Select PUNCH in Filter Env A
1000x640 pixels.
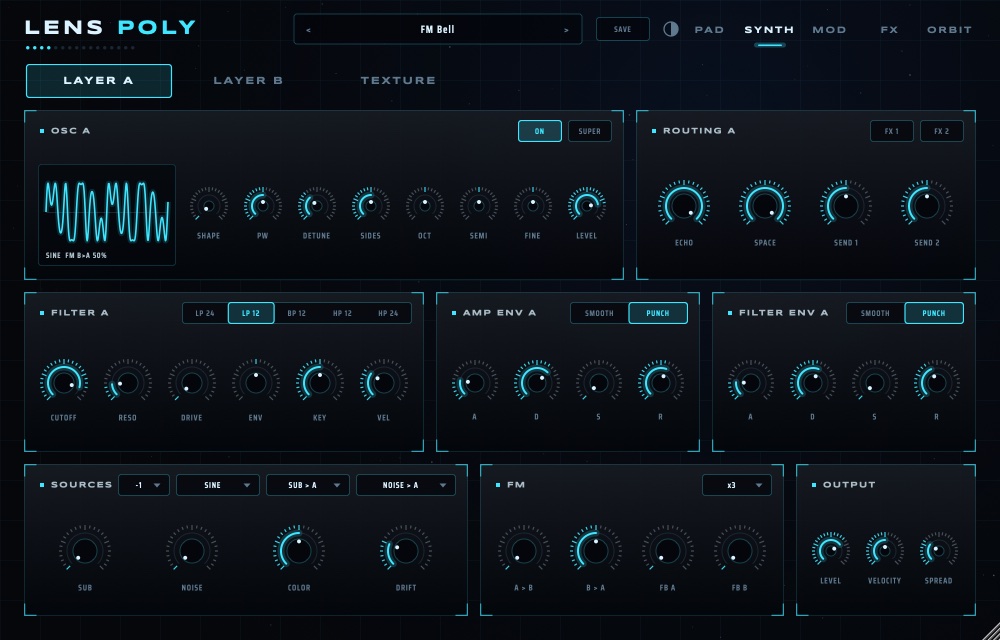pyautogui.click(x=934, y=313)
